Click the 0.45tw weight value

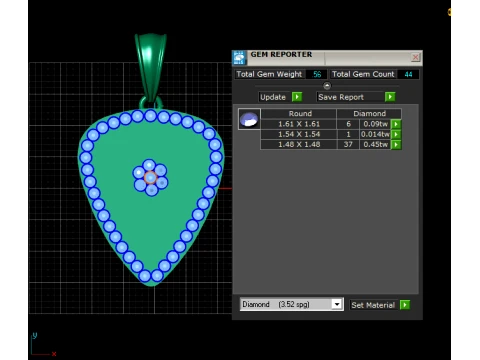[x=375, y=144]
